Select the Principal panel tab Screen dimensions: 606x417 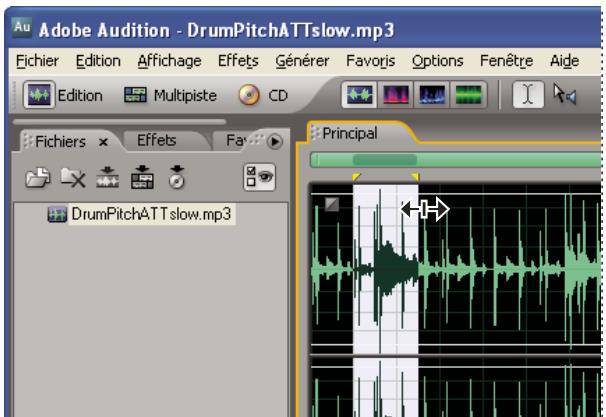[350, 133]
